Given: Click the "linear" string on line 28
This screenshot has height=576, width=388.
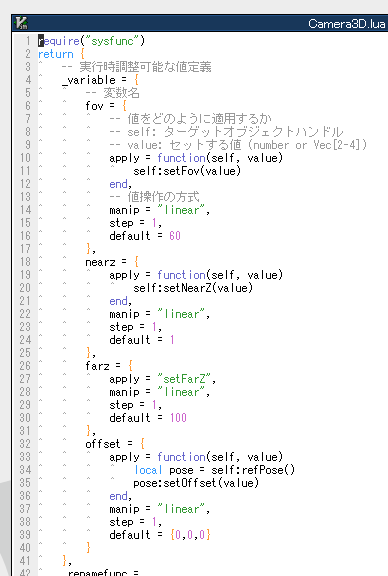Looking at the screenshot, I should pos(181,392).
